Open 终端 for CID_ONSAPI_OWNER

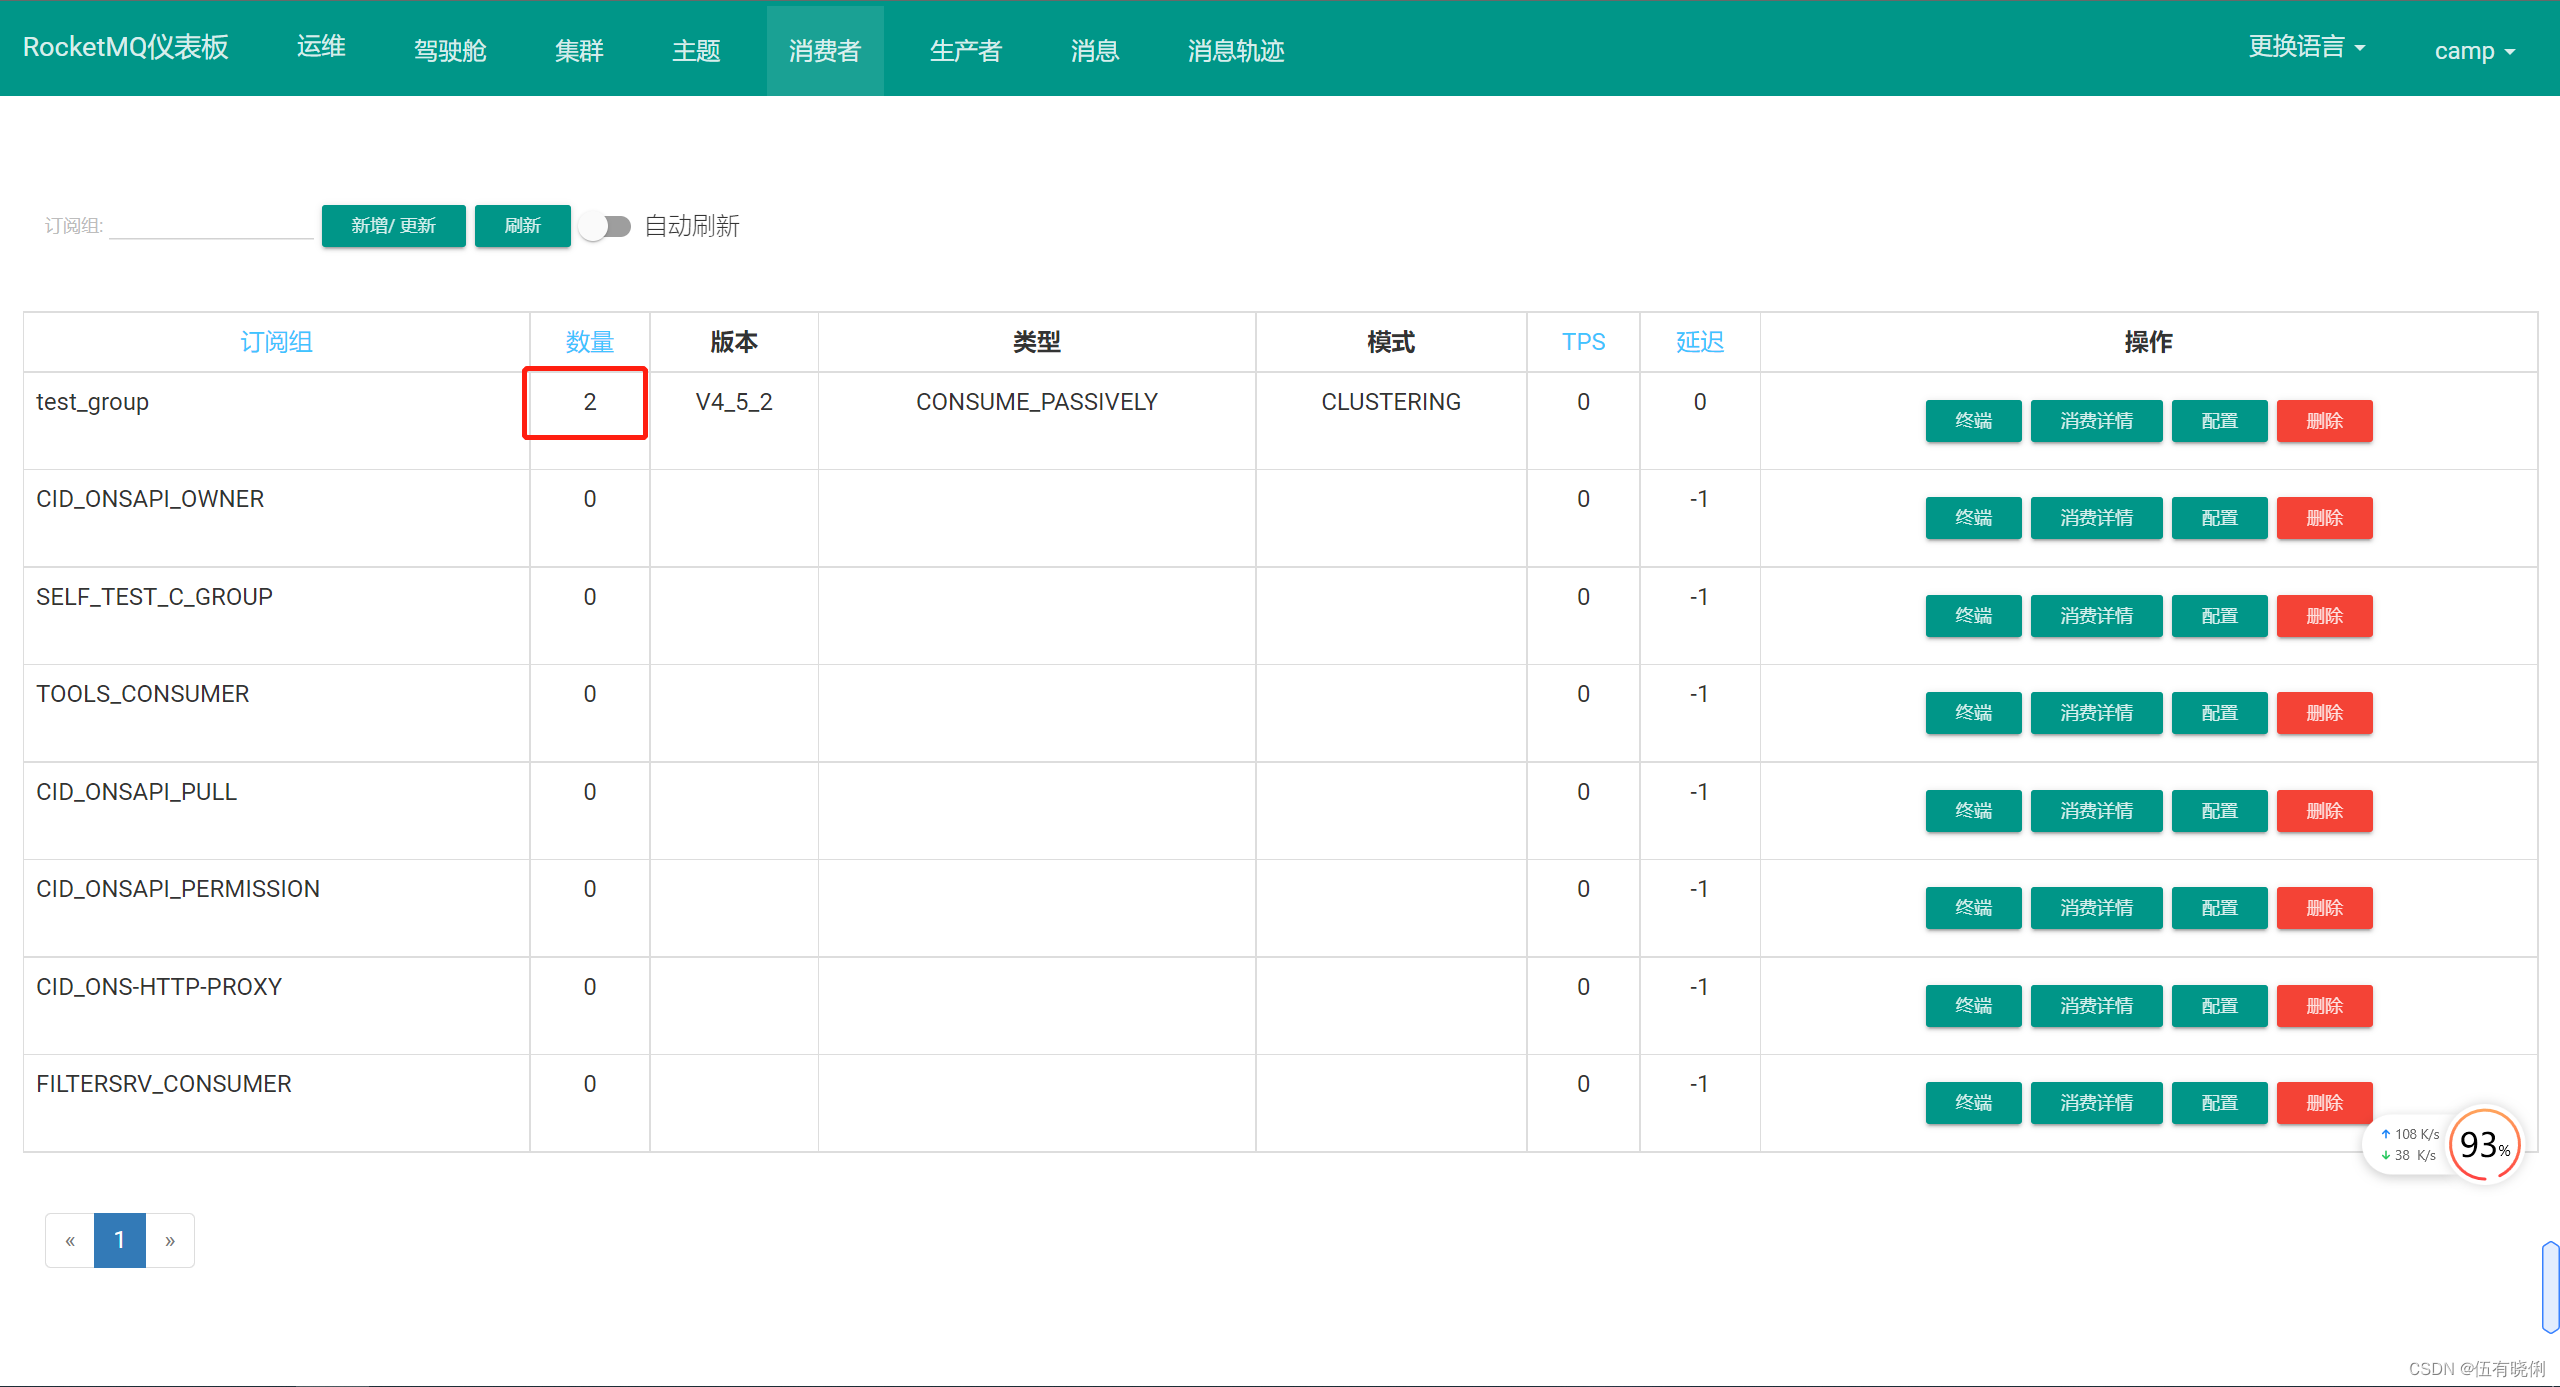point(1973,518)
